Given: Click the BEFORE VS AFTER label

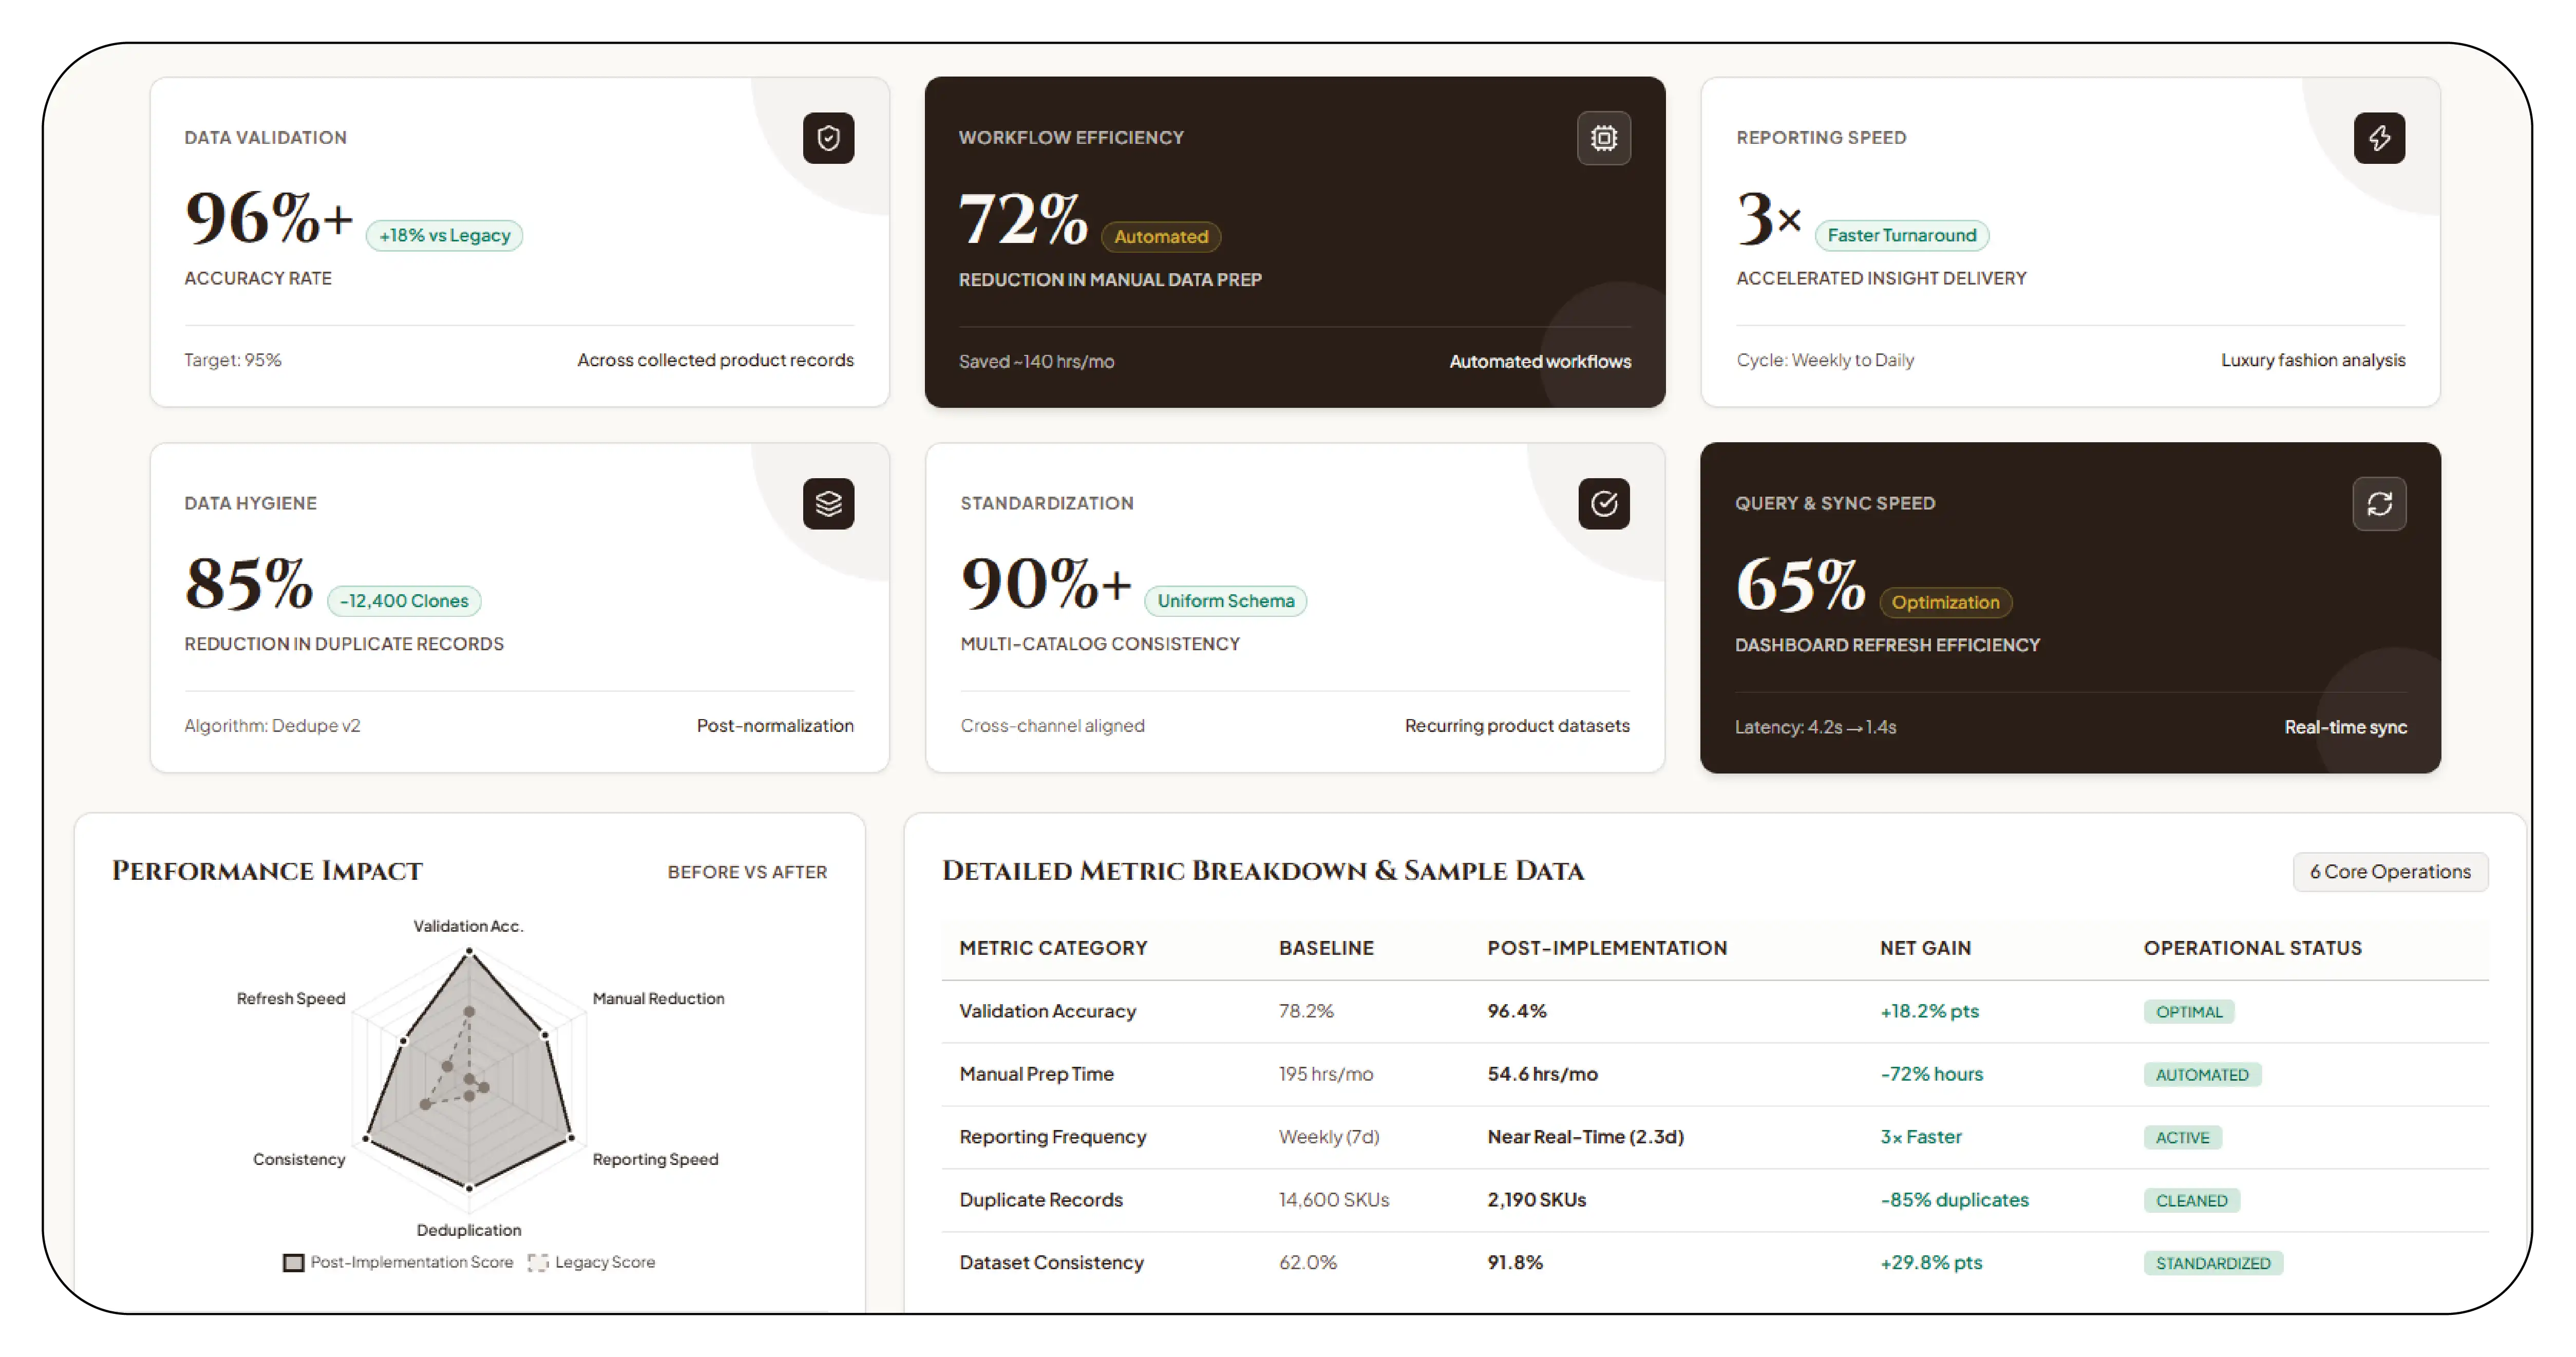Looking at the screenshot, I should tap(747, 872).
